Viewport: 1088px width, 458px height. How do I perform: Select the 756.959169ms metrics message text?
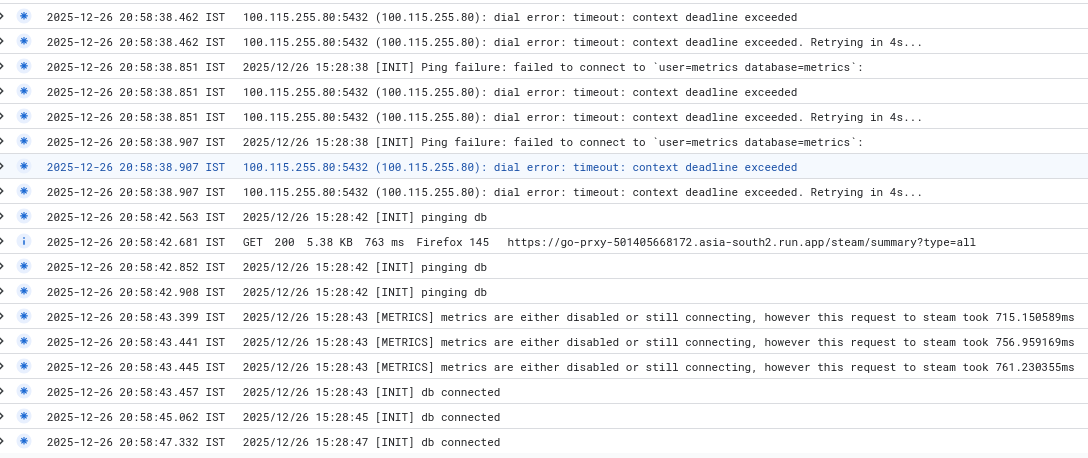point(658,342)
